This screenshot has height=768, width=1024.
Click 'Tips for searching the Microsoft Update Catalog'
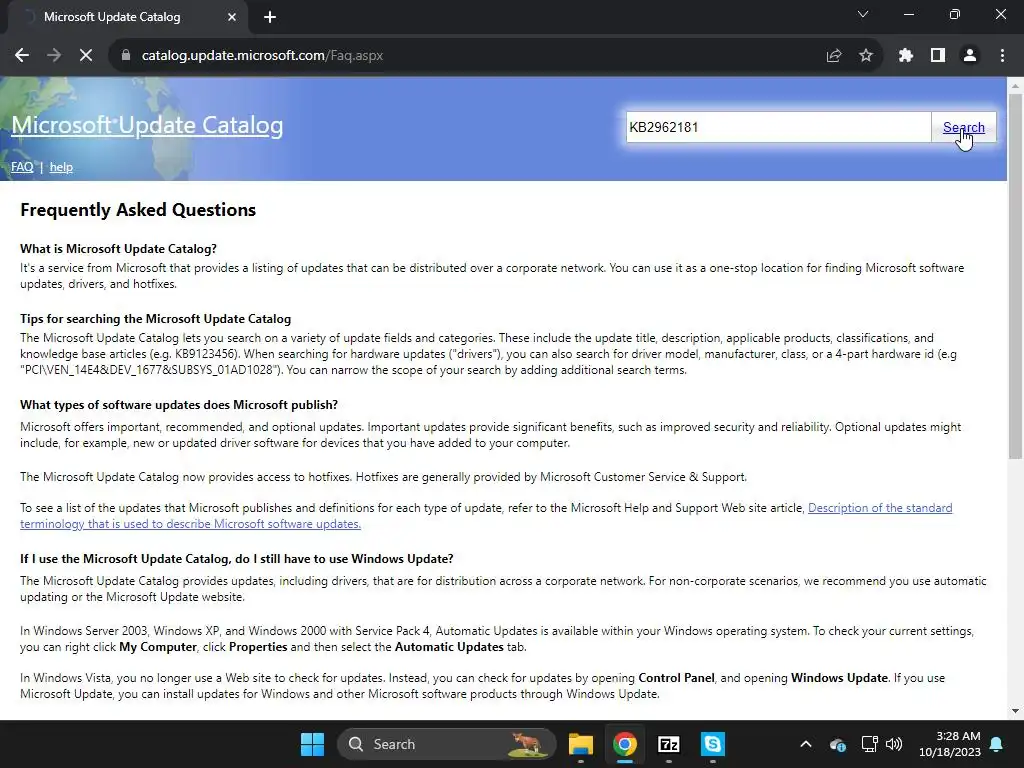coord(155,319)
